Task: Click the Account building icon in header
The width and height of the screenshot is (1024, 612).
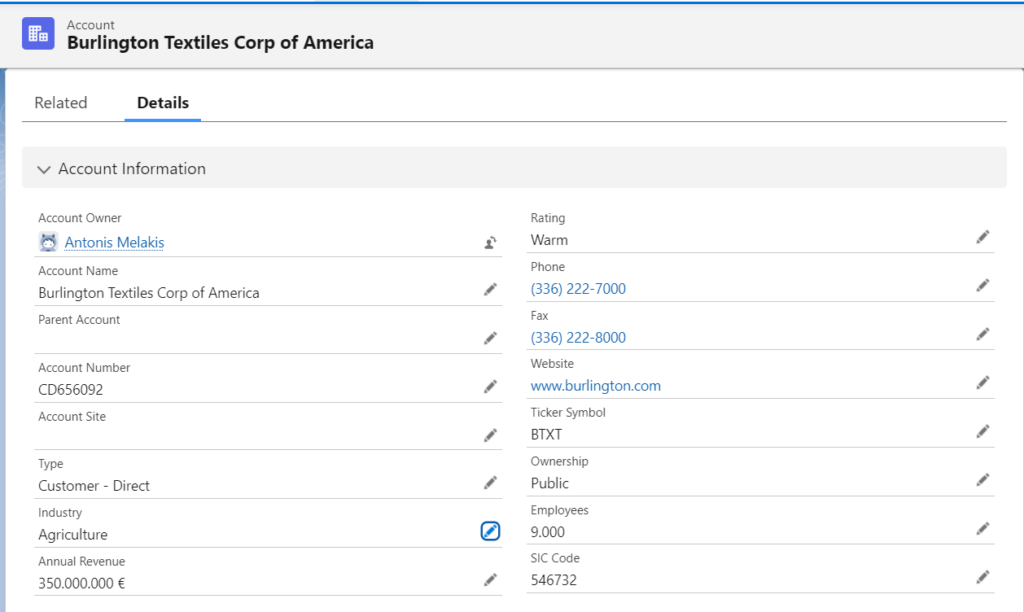Action: click(x=38, y=33)
